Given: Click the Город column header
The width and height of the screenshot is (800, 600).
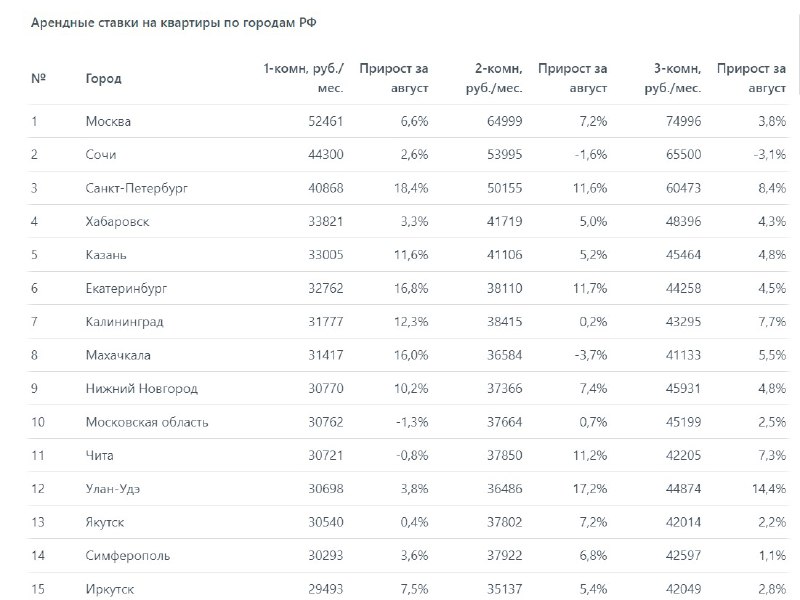Looking at the screenshot, I should 103,79.
